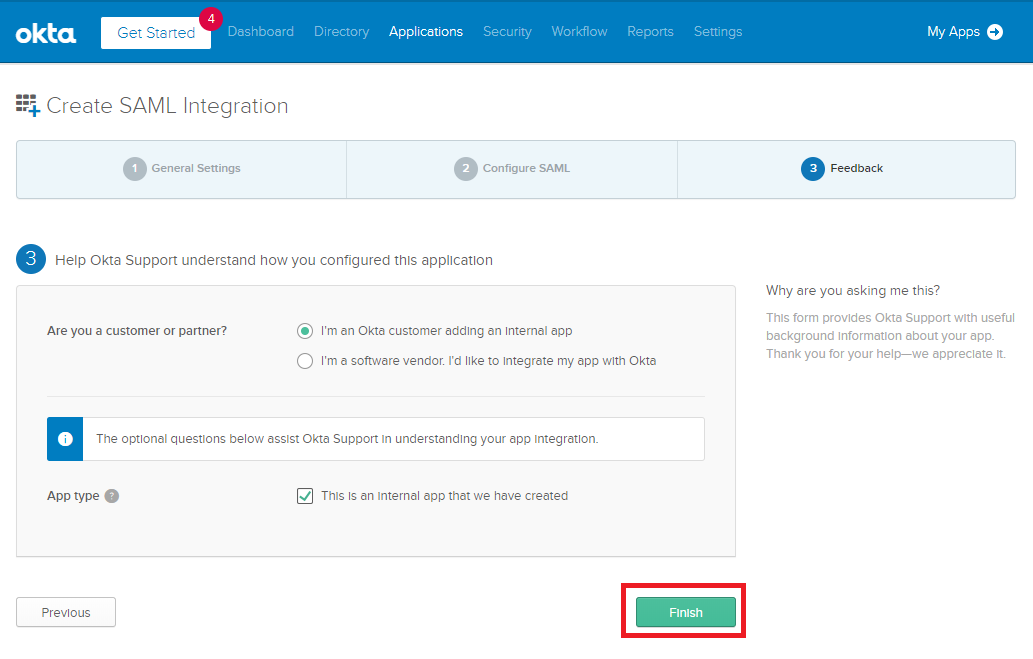The image size is (1033, 659).
Task: Toggle the internal app checkbox
Action: point(305,496)
